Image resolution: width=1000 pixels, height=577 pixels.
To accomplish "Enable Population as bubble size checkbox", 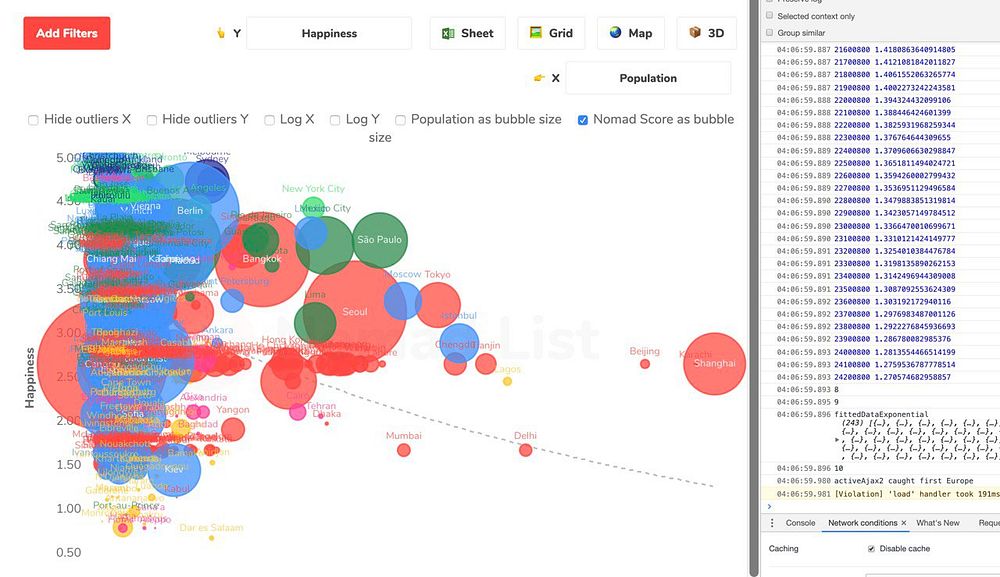I will pos(401,120).
